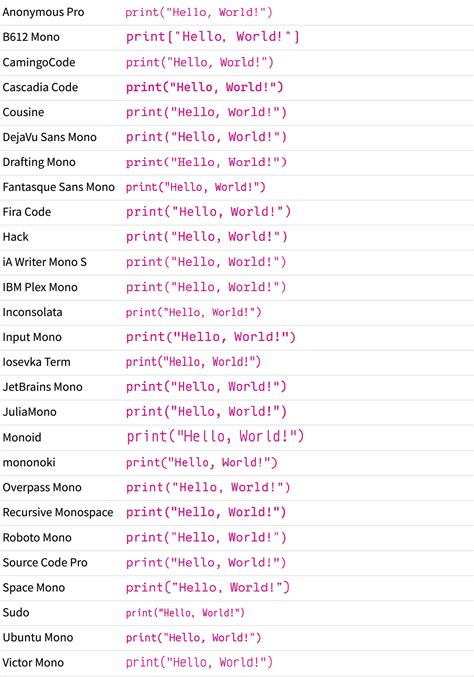The width and height of the screenshot is (474, 677).
Task: Select the "Monoid" font name
Action: click(22, 437)
